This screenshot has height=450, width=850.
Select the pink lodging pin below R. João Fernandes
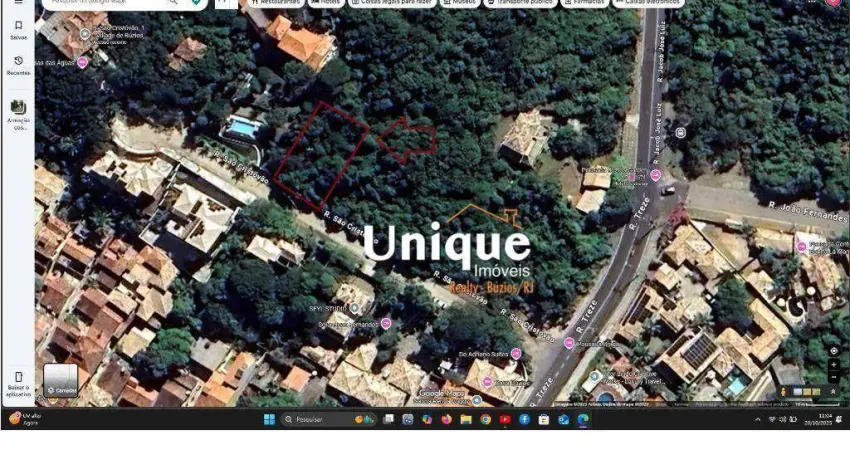point(801,247)
